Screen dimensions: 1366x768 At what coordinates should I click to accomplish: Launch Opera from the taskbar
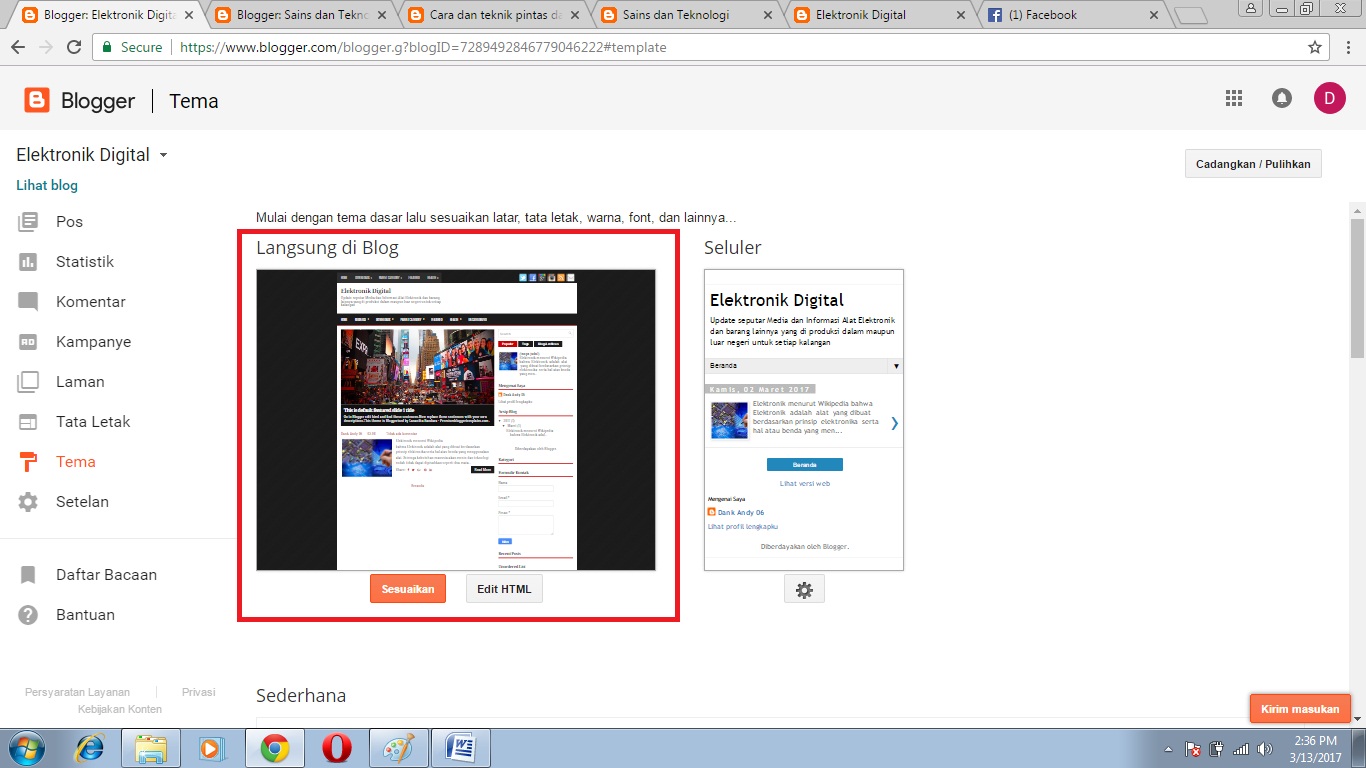336,747
